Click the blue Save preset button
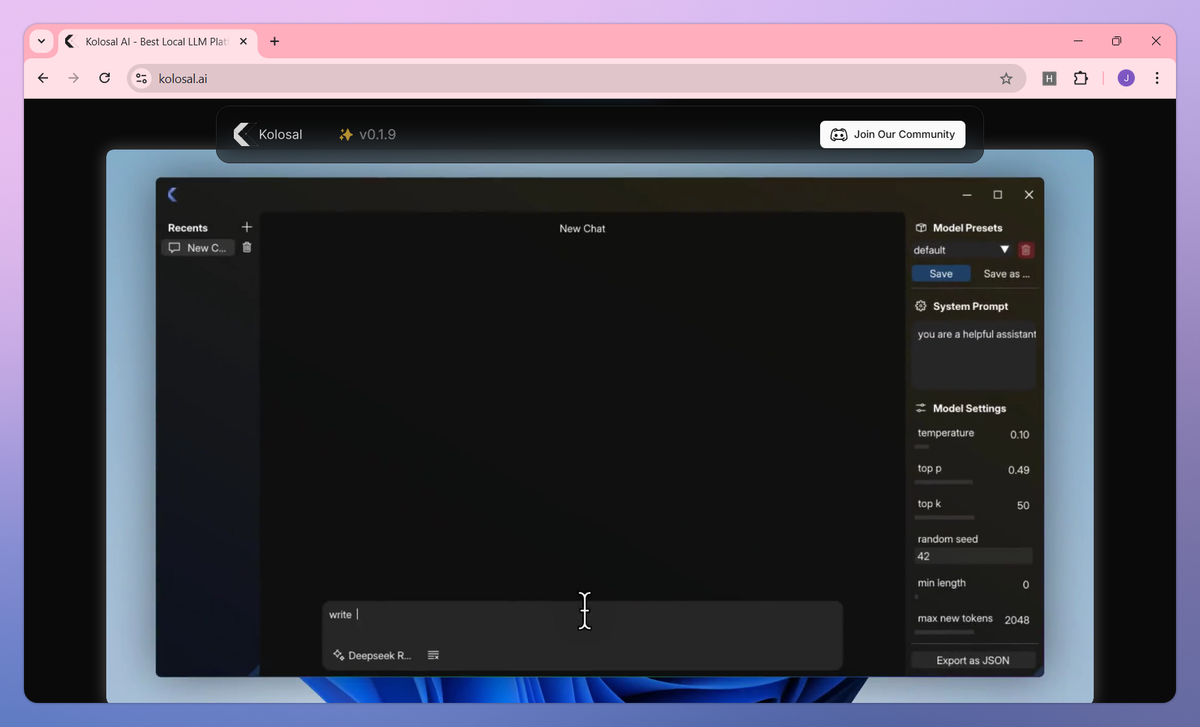The width and height of the screenshot is (1200, 727). click(x=941, y=274)
